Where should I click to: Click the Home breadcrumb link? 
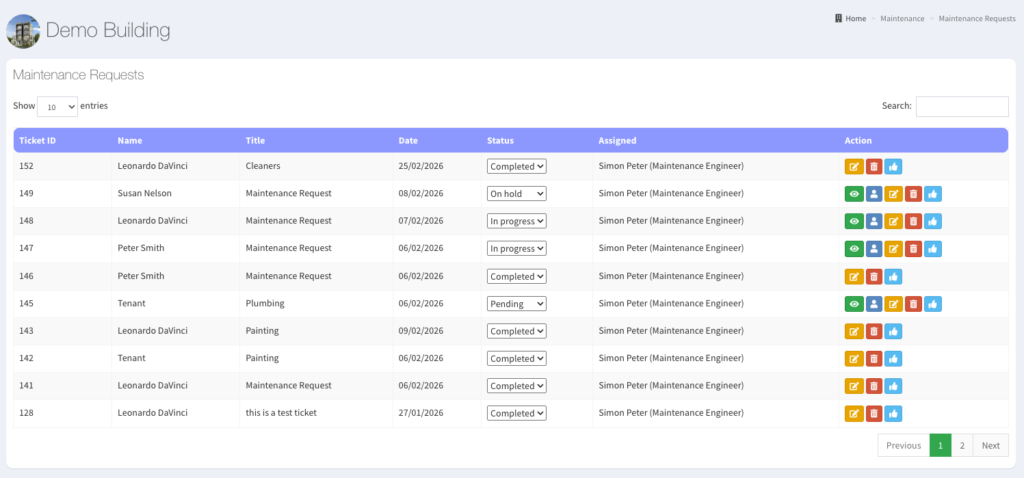[855, 18]
